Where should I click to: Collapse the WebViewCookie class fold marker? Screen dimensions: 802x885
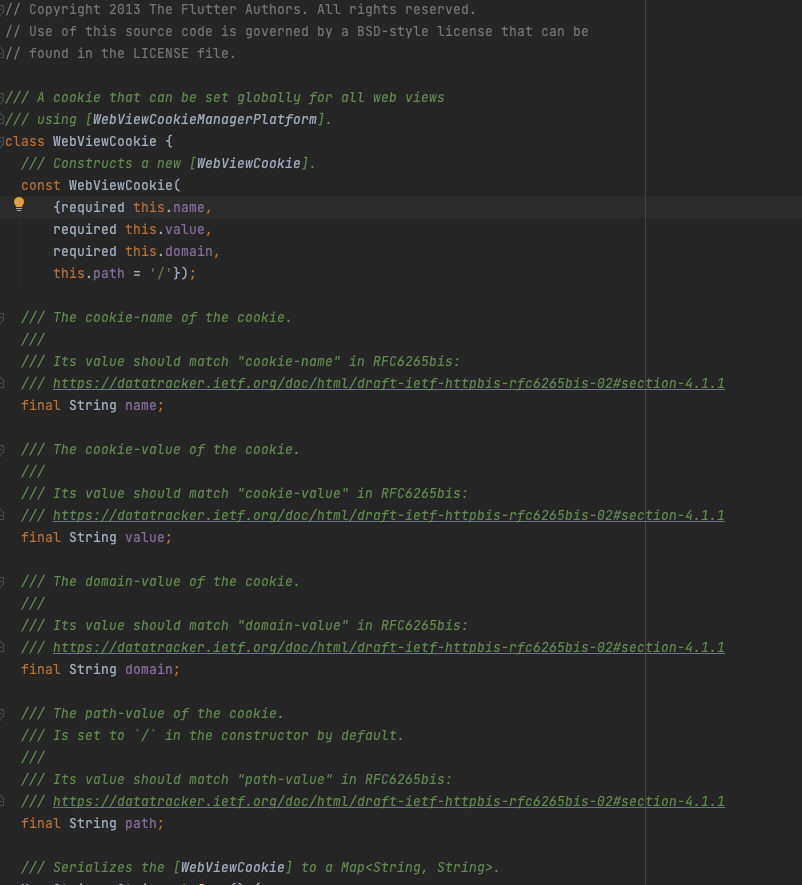pyautogui.click(x=2, y=142)
